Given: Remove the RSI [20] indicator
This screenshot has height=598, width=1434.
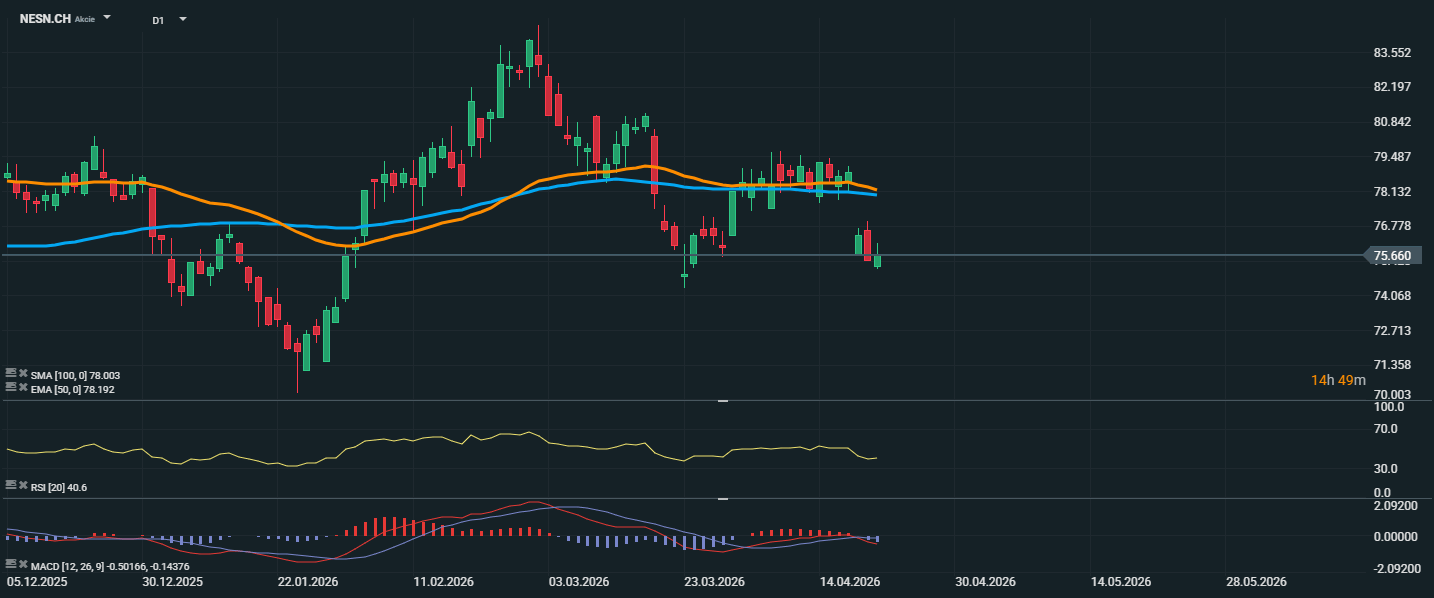Looking at the screenshot, I should pos(22,485).
